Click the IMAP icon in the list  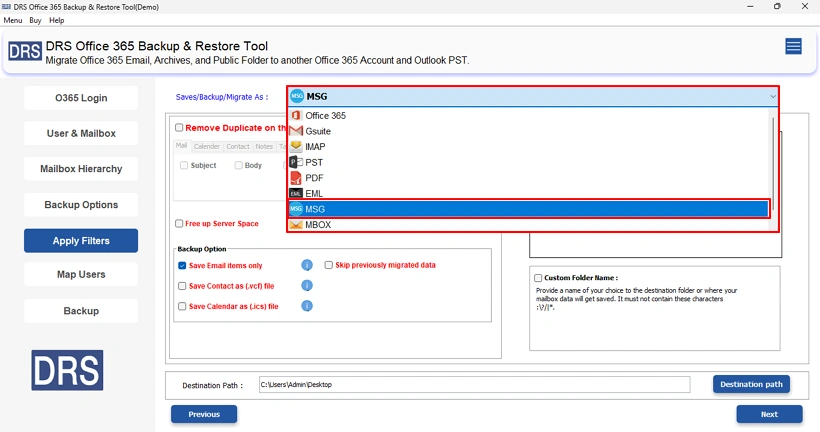pyautogui.click(x=296, y=146)
